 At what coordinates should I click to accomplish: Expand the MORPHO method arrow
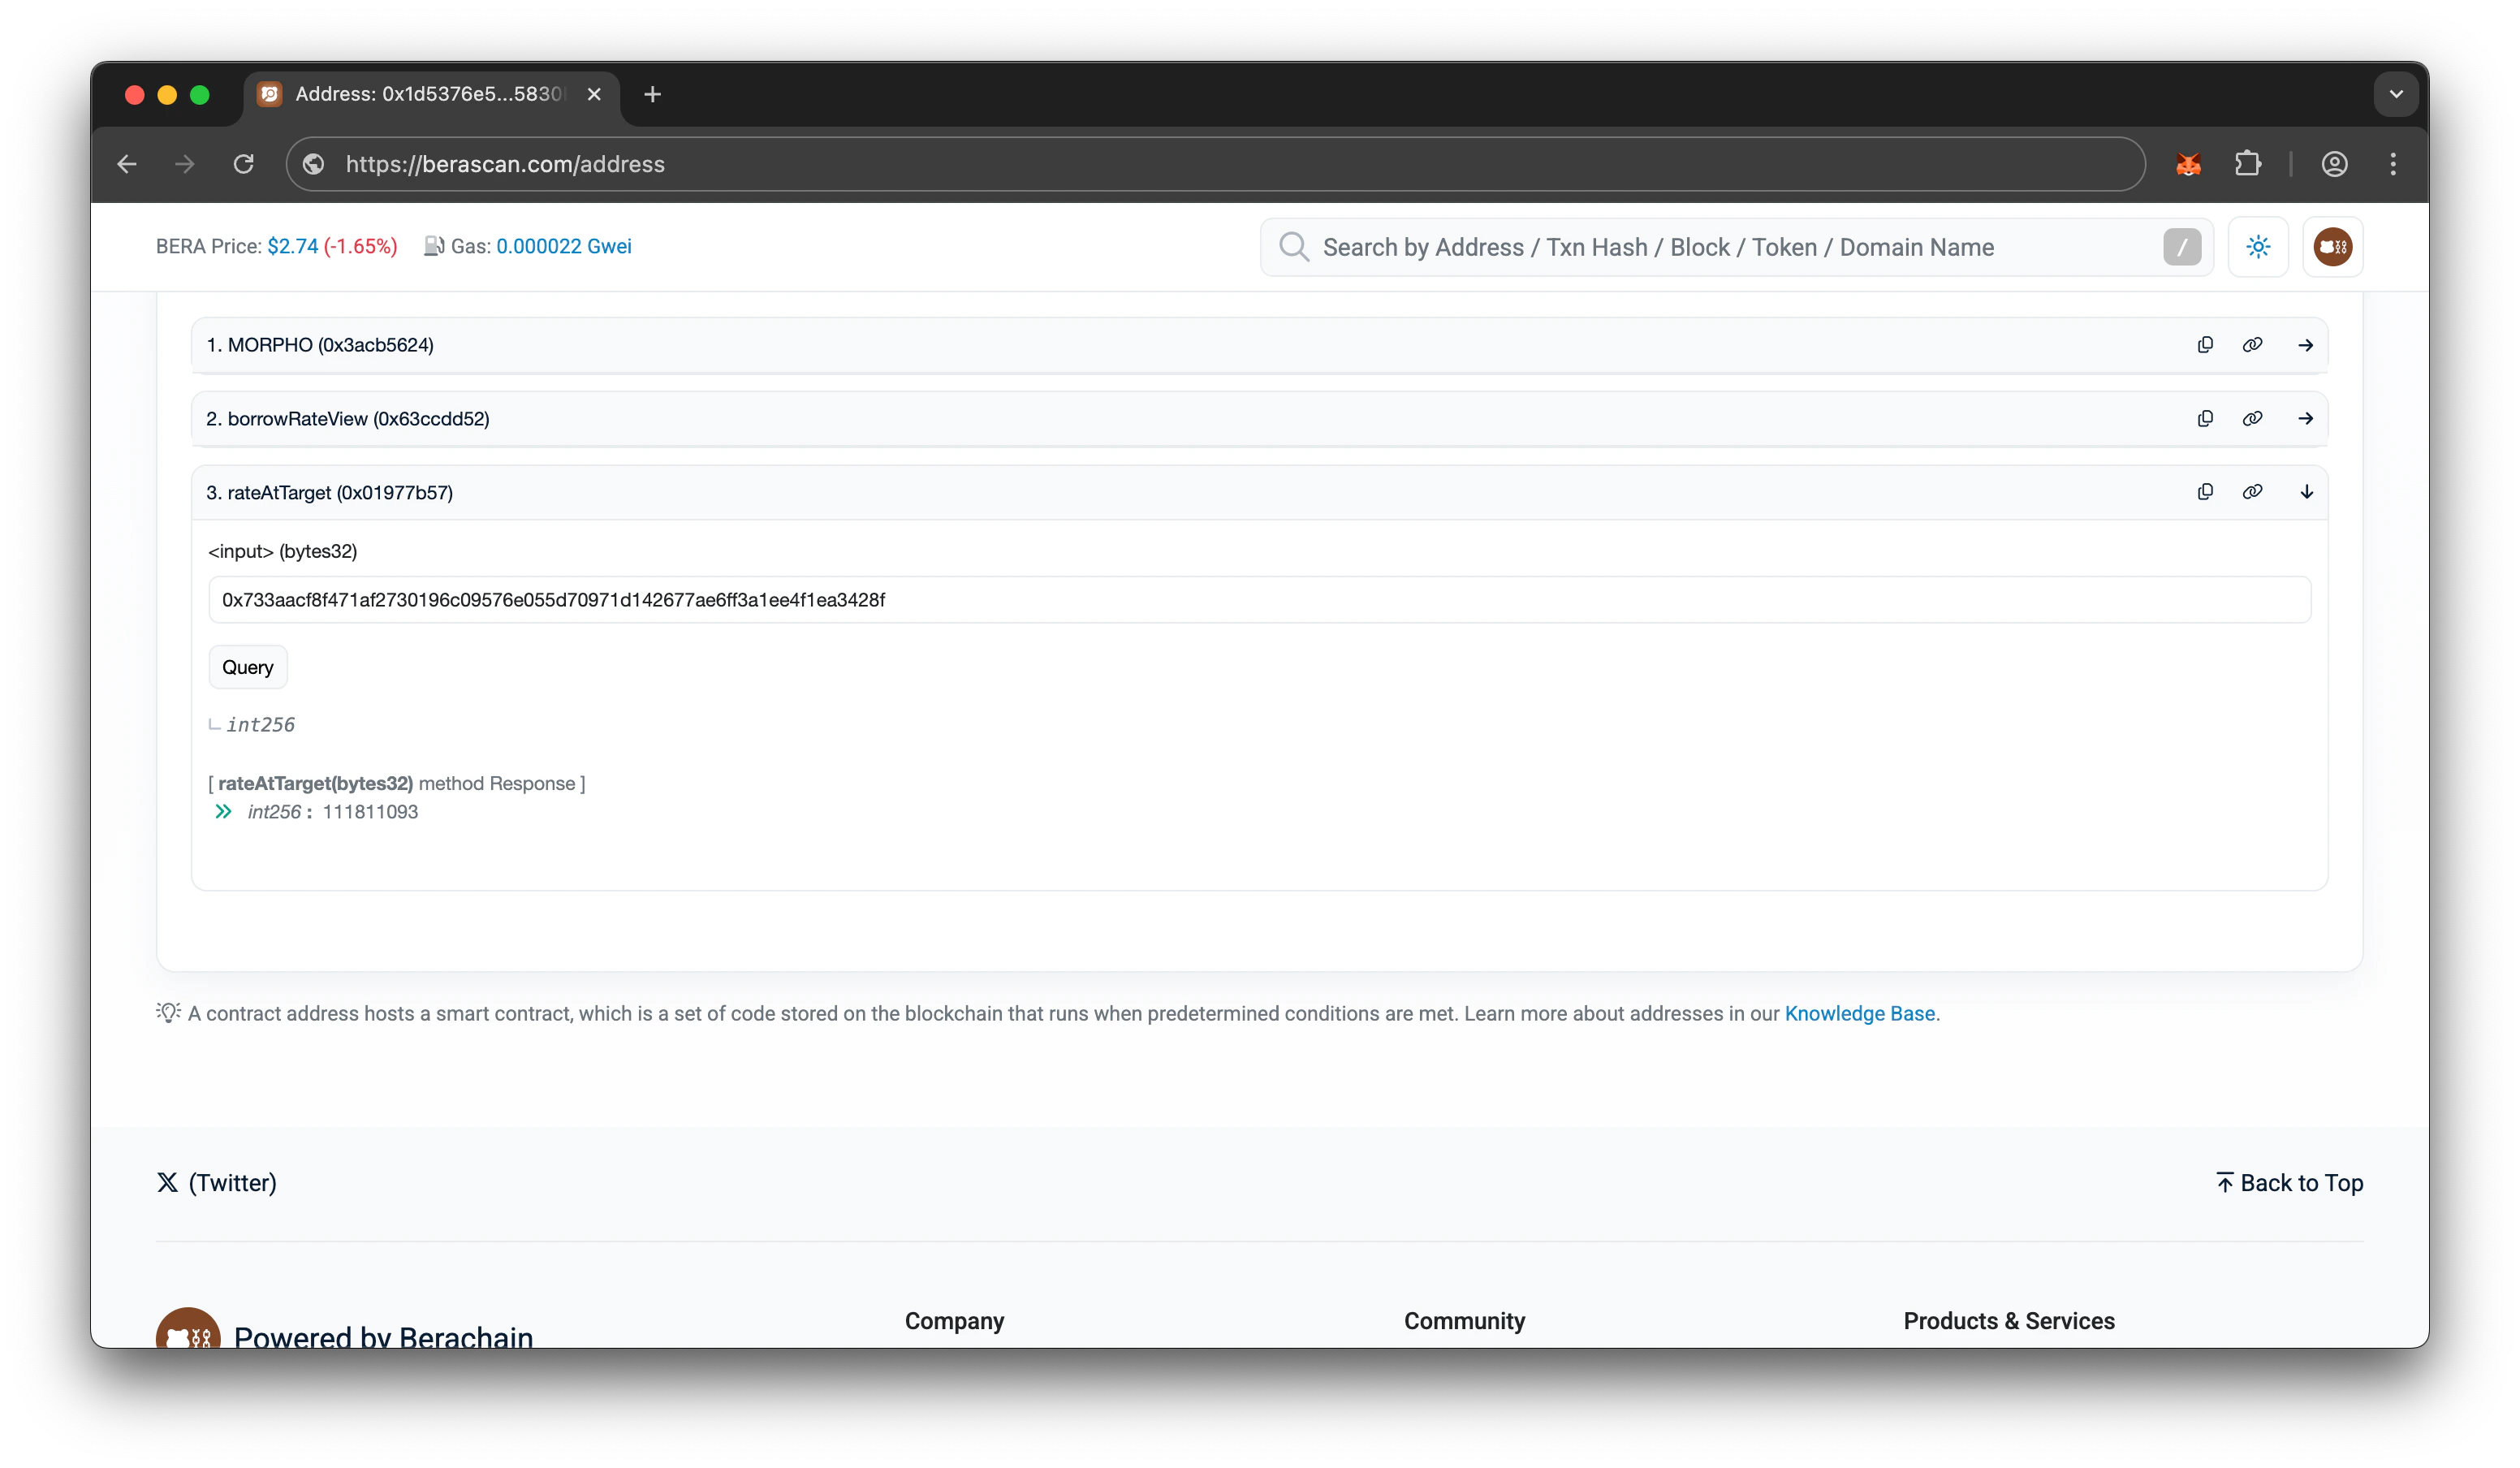(x=2306, y=345)
